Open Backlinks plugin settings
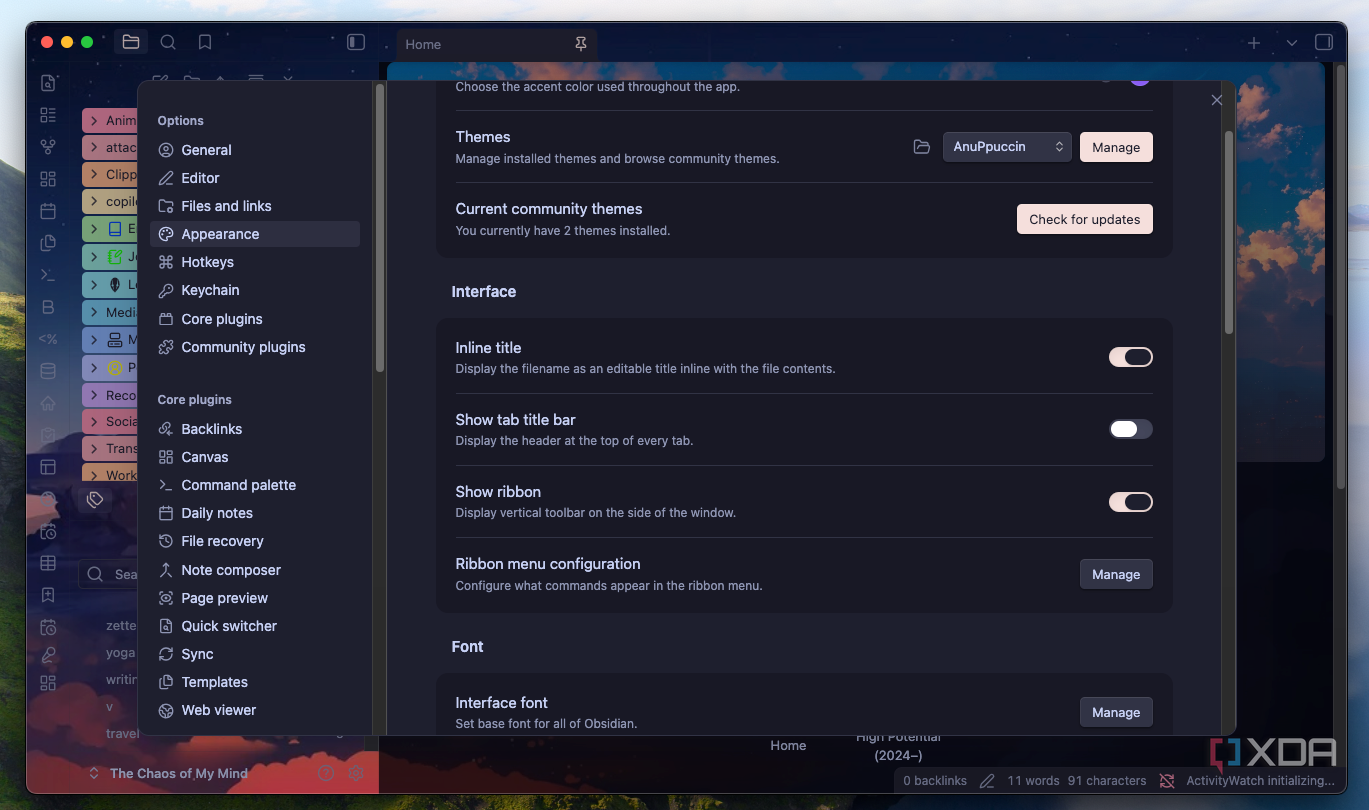 255,429
